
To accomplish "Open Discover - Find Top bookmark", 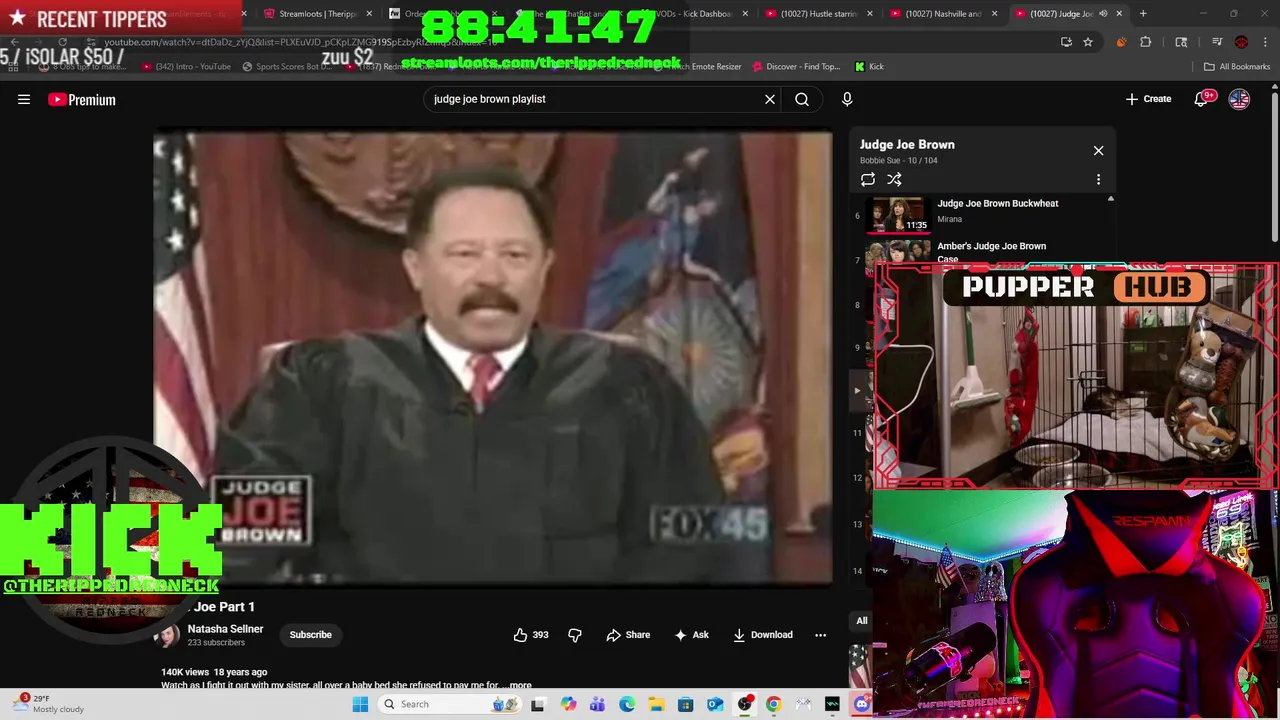I will pos(795,66).
